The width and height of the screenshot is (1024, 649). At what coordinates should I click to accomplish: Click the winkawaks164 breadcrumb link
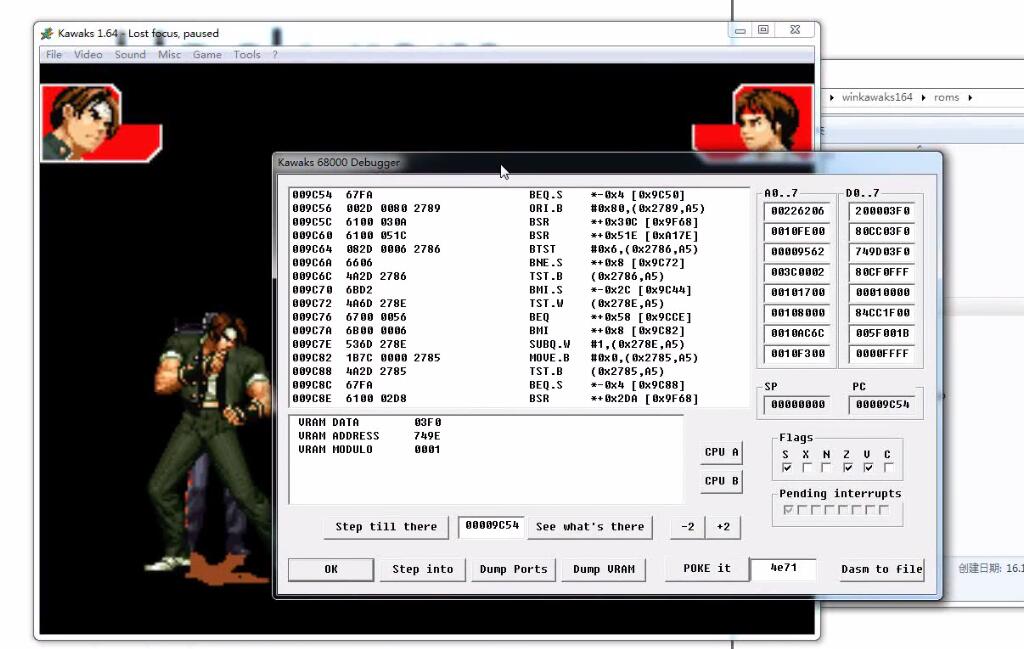tap(878, 97)
